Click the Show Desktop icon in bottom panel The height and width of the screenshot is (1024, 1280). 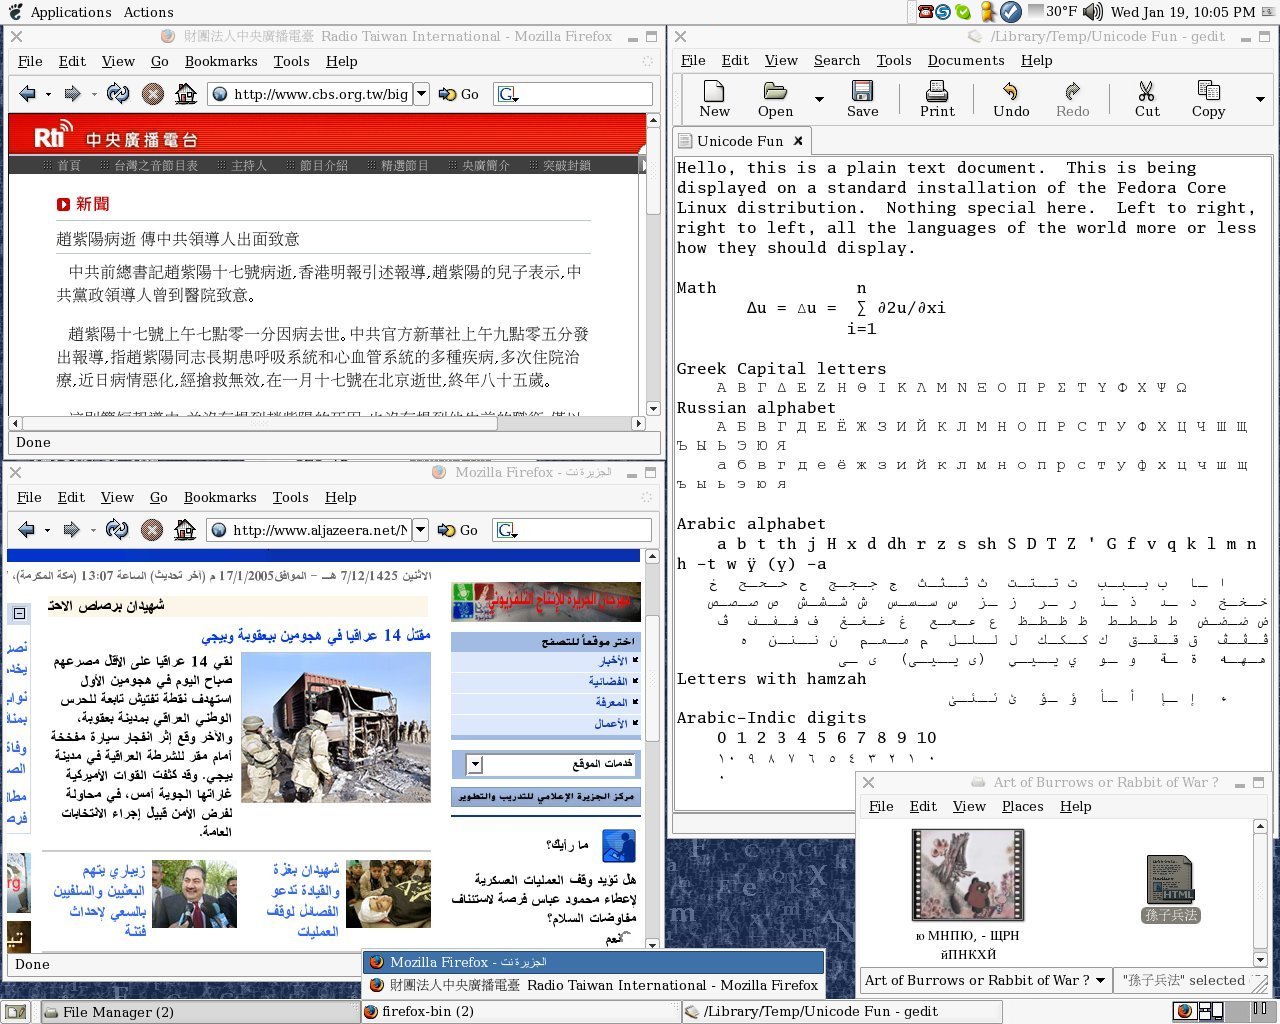(15, 1012)
